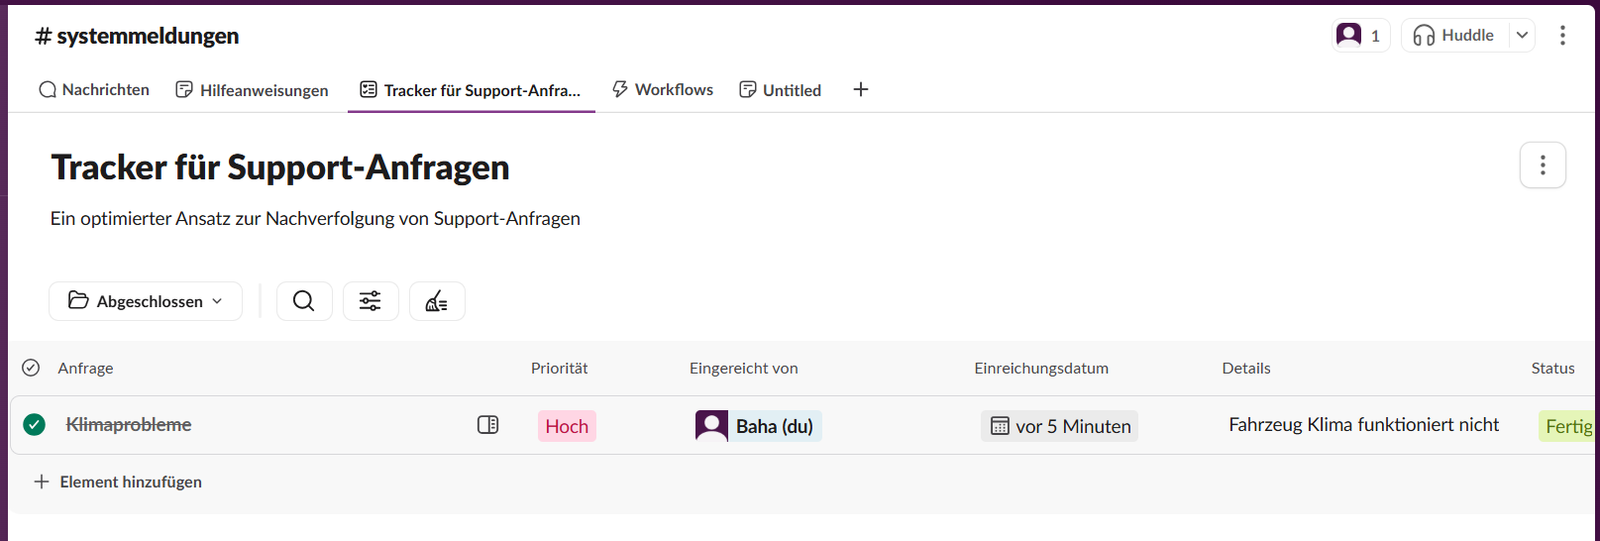Open the Einreichungsdatum date field
1600x541 pixels.
click(1060, 426)
